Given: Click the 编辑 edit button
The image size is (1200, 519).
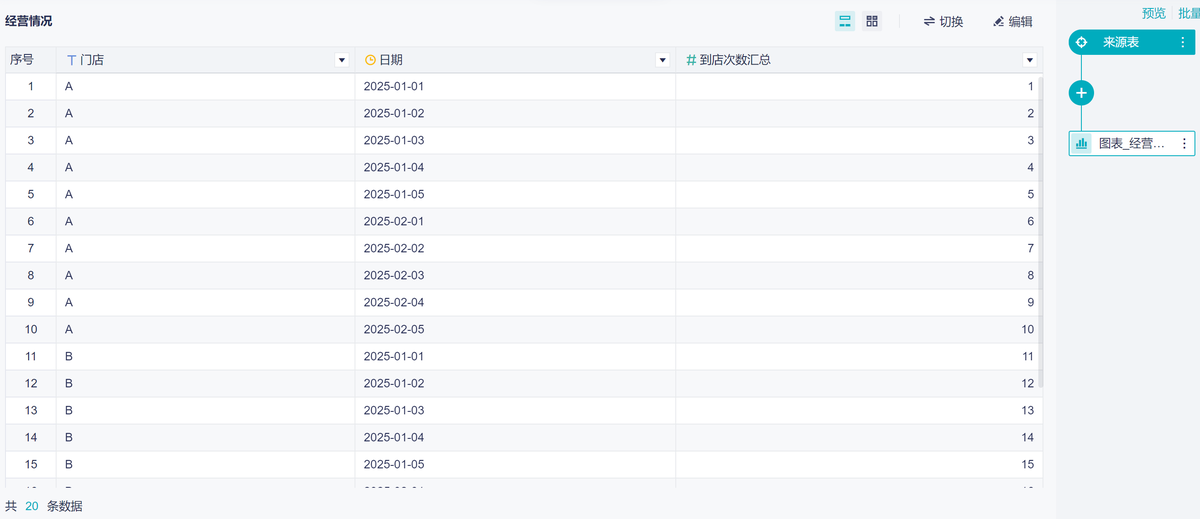Looking at the screenshot, I should [x=1012, y=21].
